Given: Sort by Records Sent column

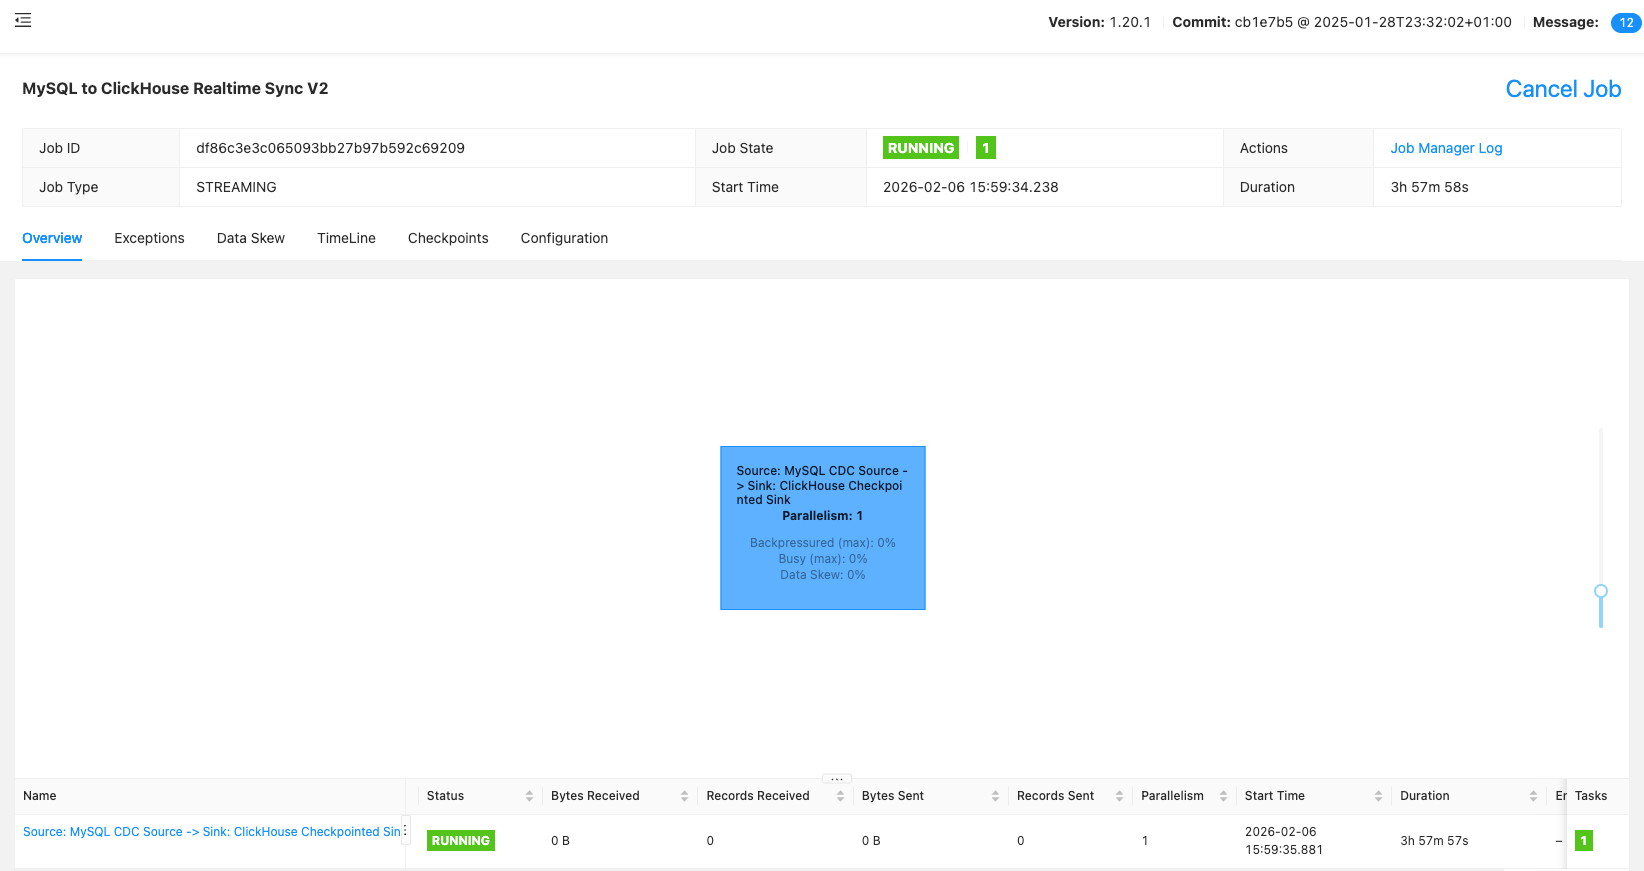Looking at the screenshot, I should click(1119, 796).
